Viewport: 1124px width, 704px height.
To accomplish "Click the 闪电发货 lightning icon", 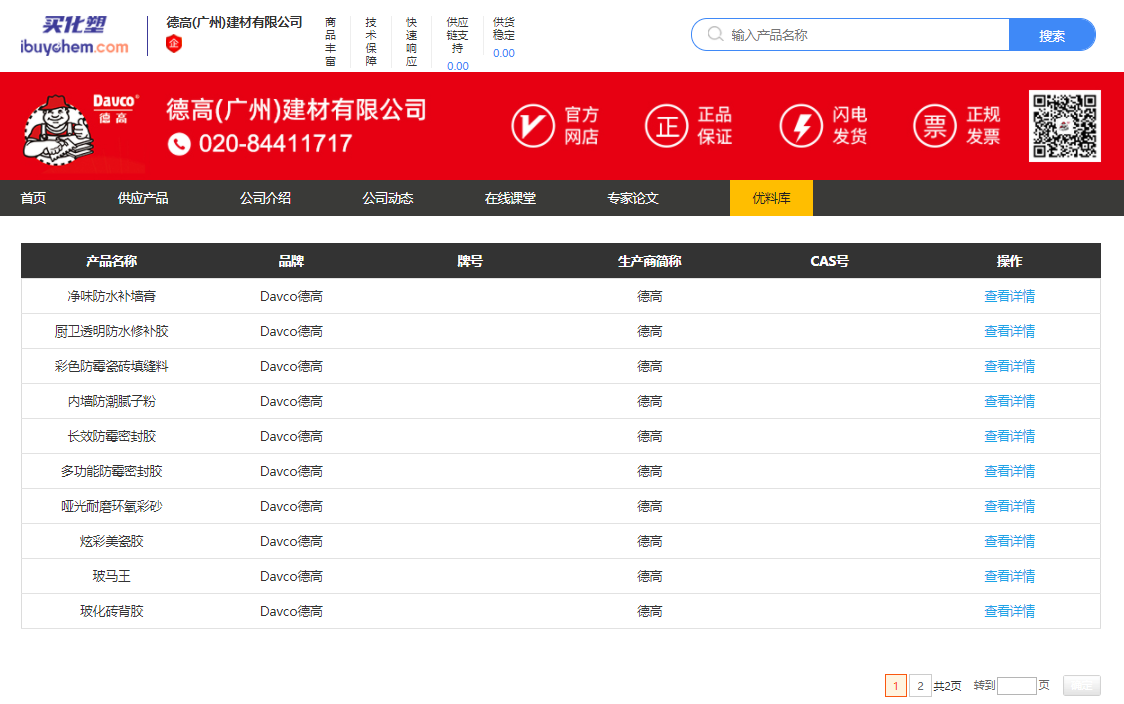I will coord(801,125).
